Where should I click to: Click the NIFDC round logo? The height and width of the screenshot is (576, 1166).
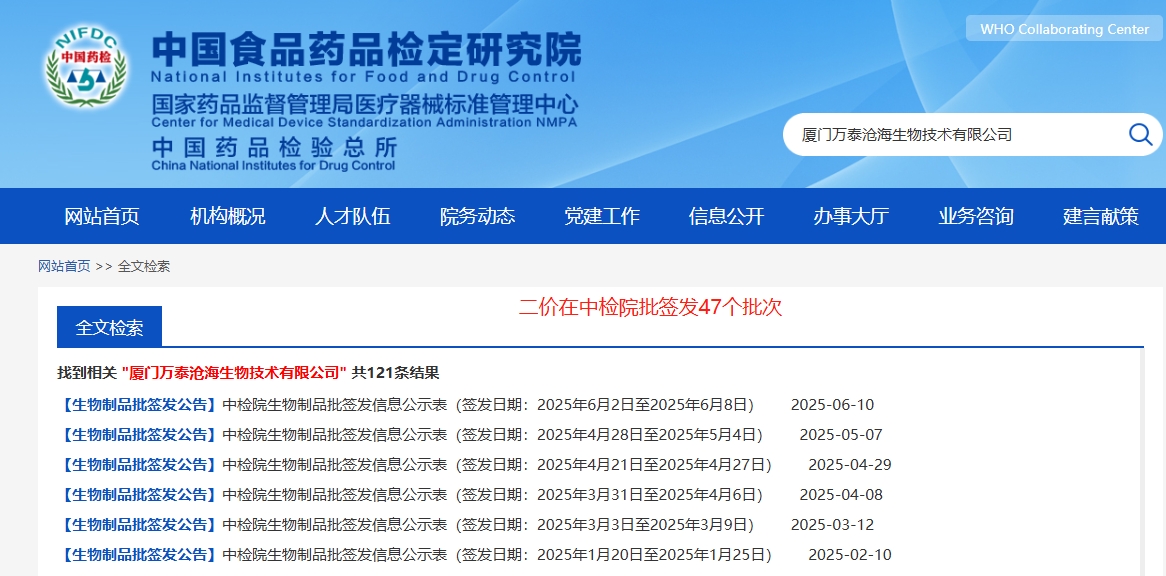(86, 66)
